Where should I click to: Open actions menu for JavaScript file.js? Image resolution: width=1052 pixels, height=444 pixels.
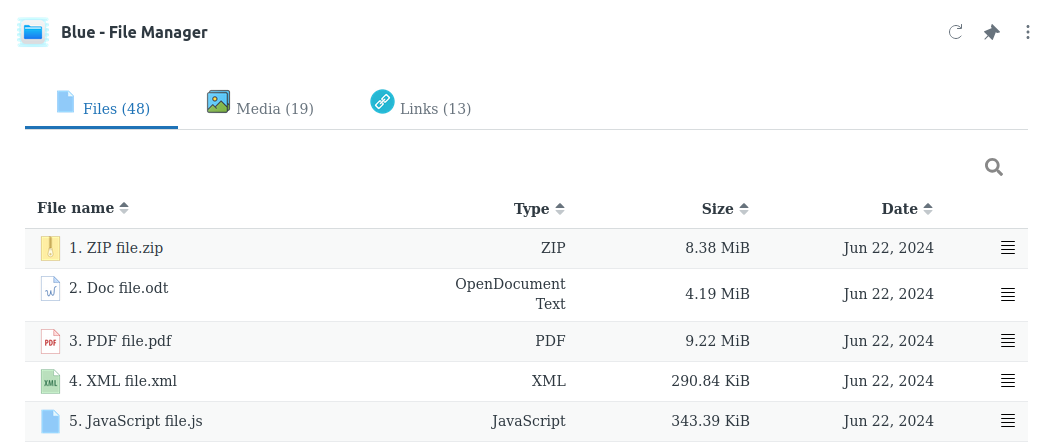(x=1008, y=421)
